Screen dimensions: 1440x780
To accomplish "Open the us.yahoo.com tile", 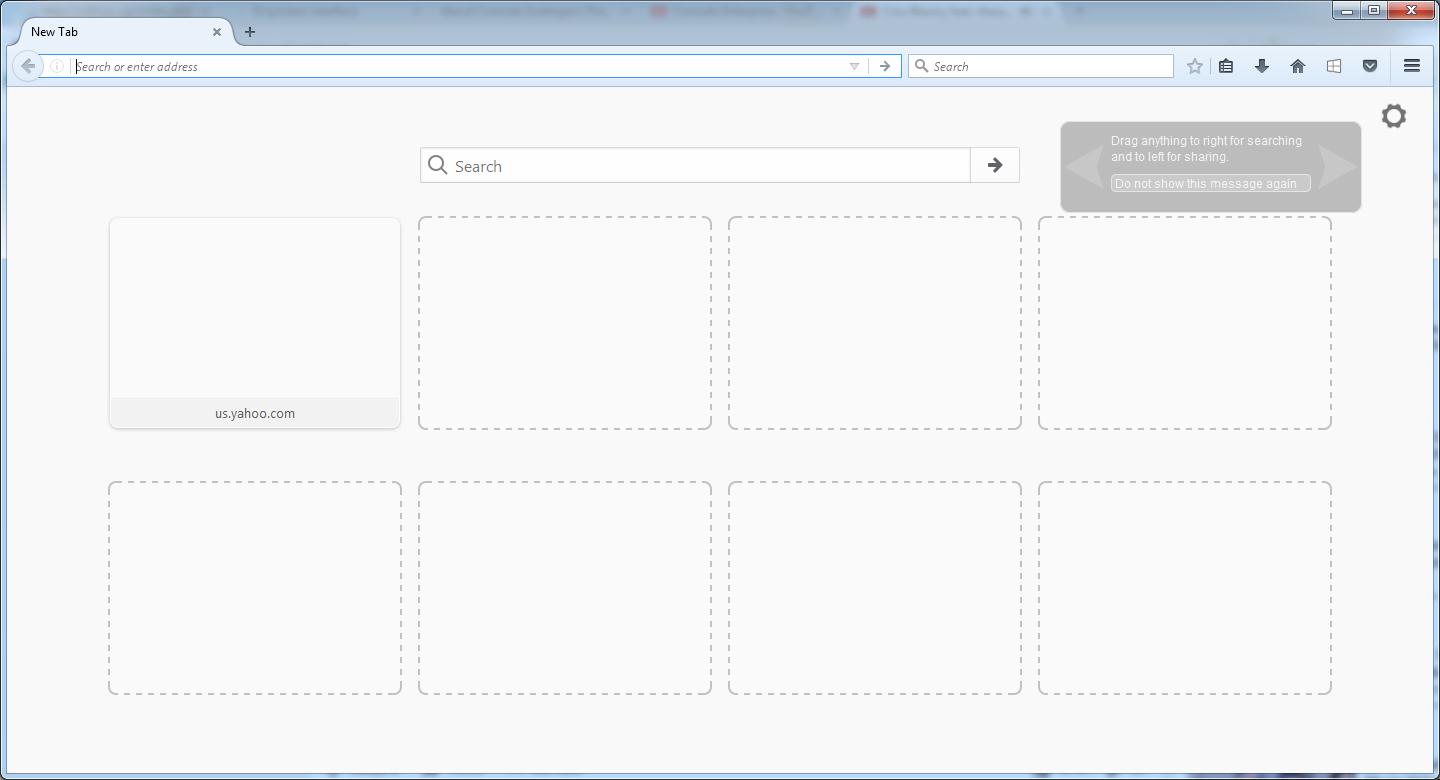I will click(254, 322).
